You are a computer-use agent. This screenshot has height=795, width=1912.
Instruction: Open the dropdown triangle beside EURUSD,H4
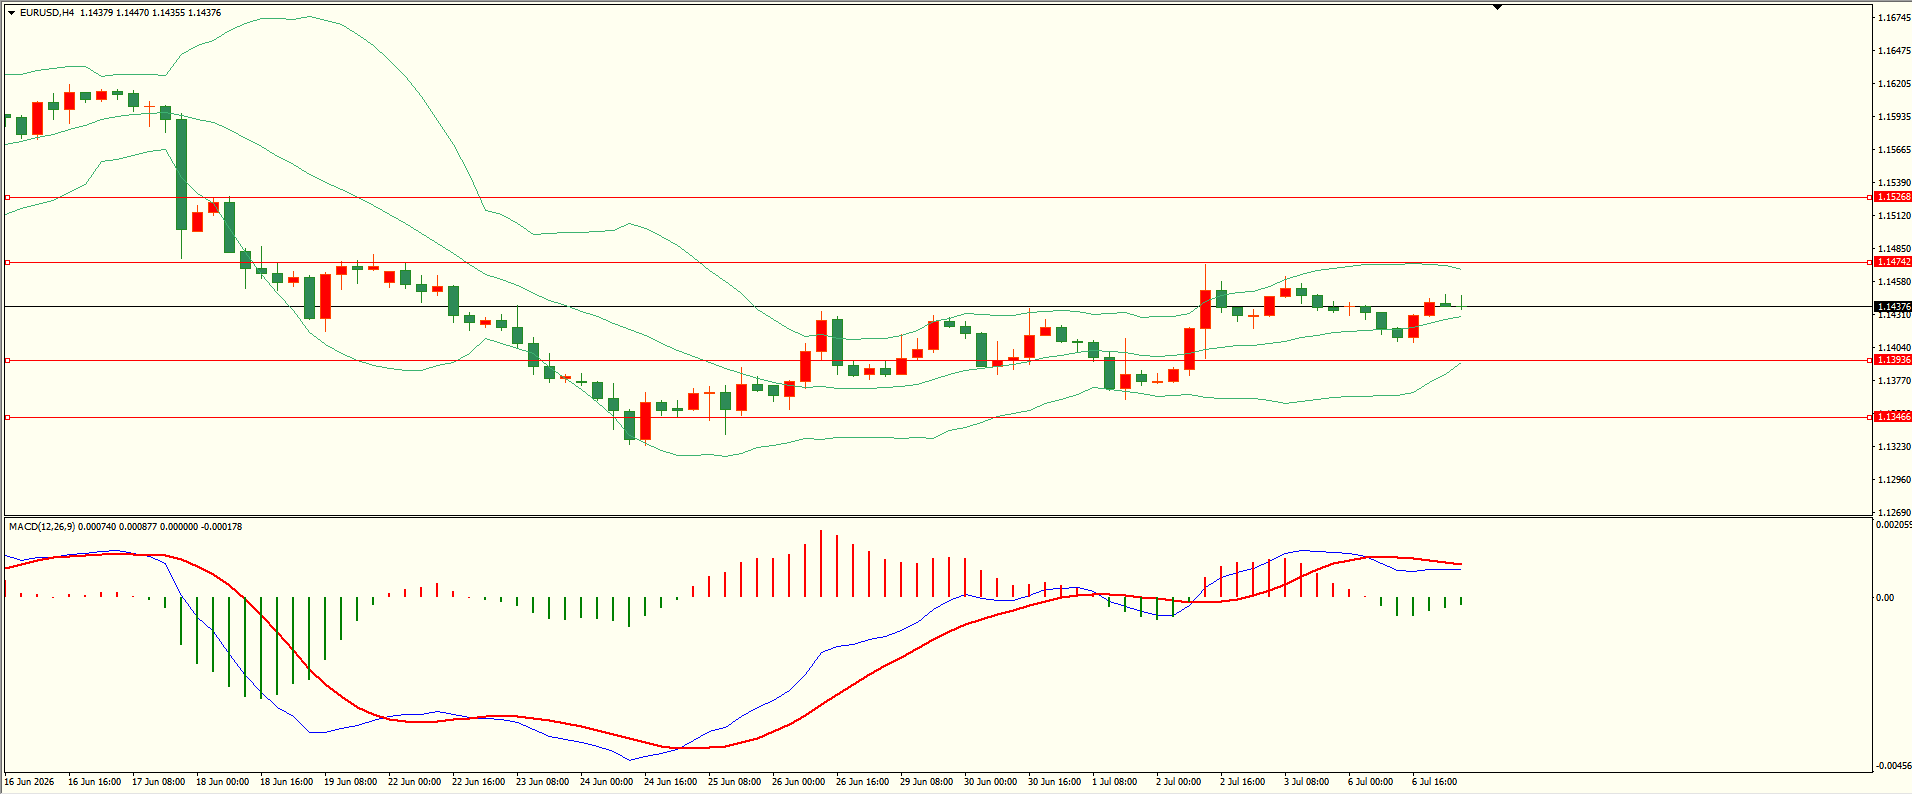(x=11, y=13)
